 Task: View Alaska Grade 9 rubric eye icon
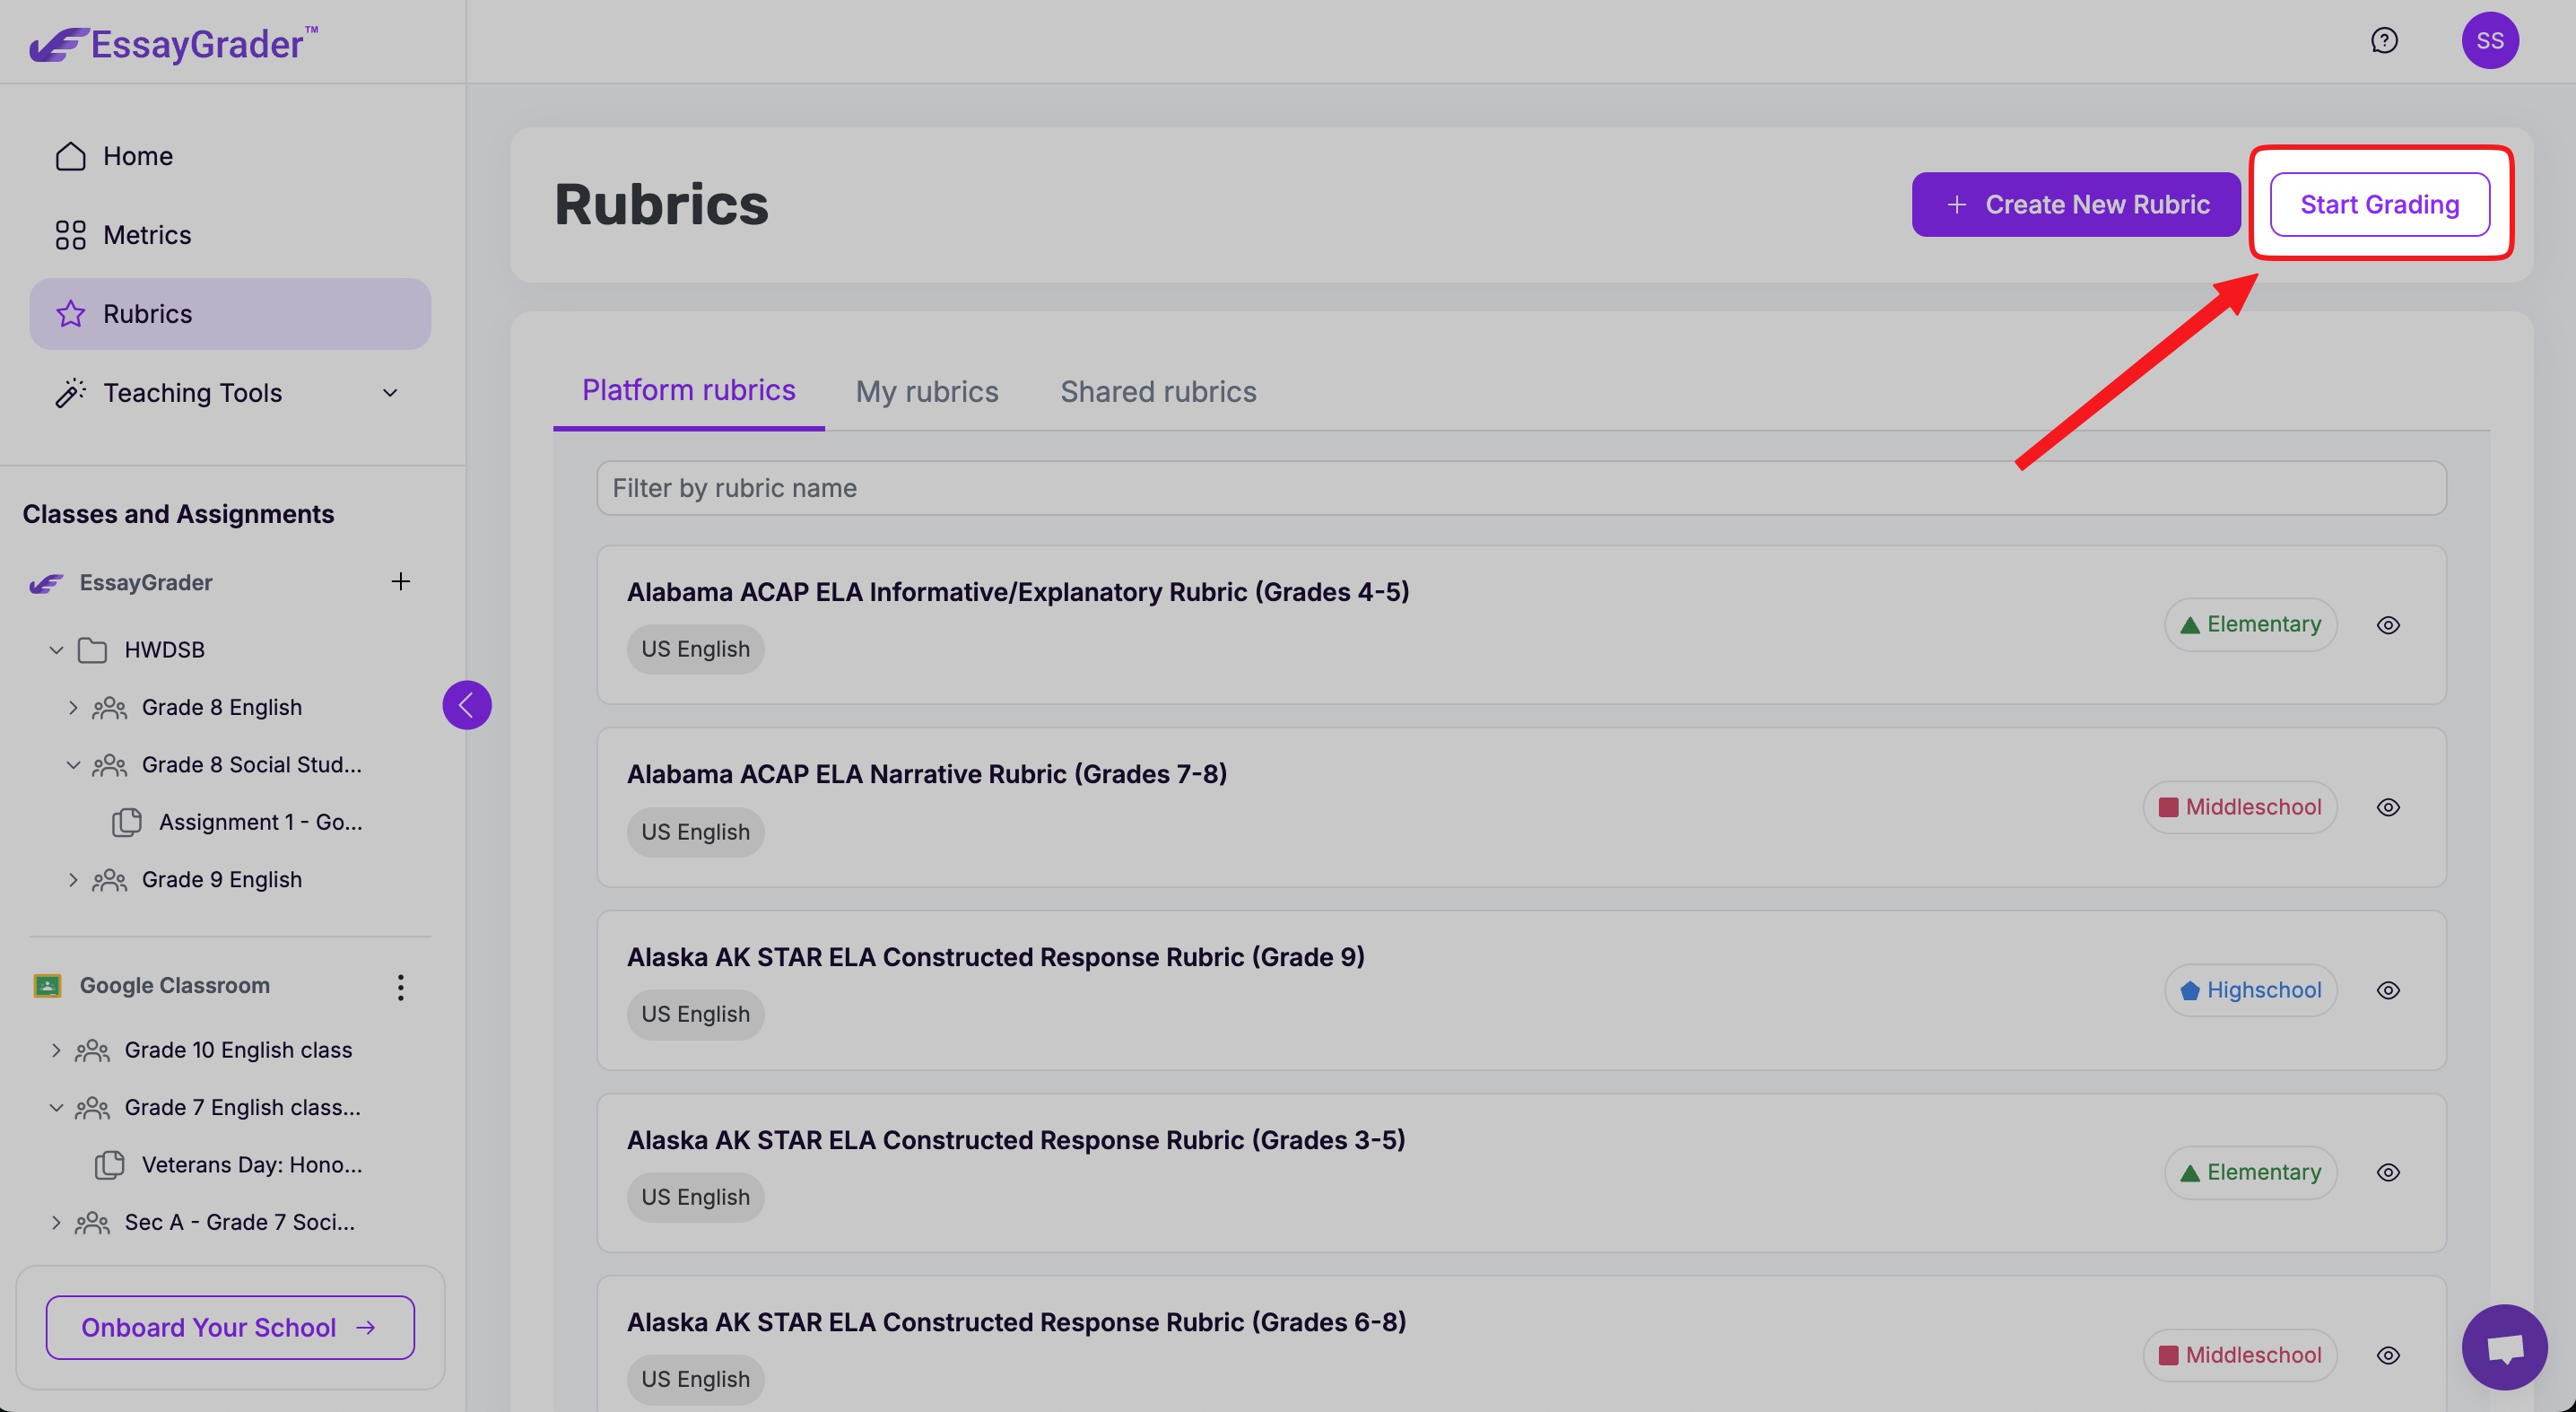point(2388,990)
